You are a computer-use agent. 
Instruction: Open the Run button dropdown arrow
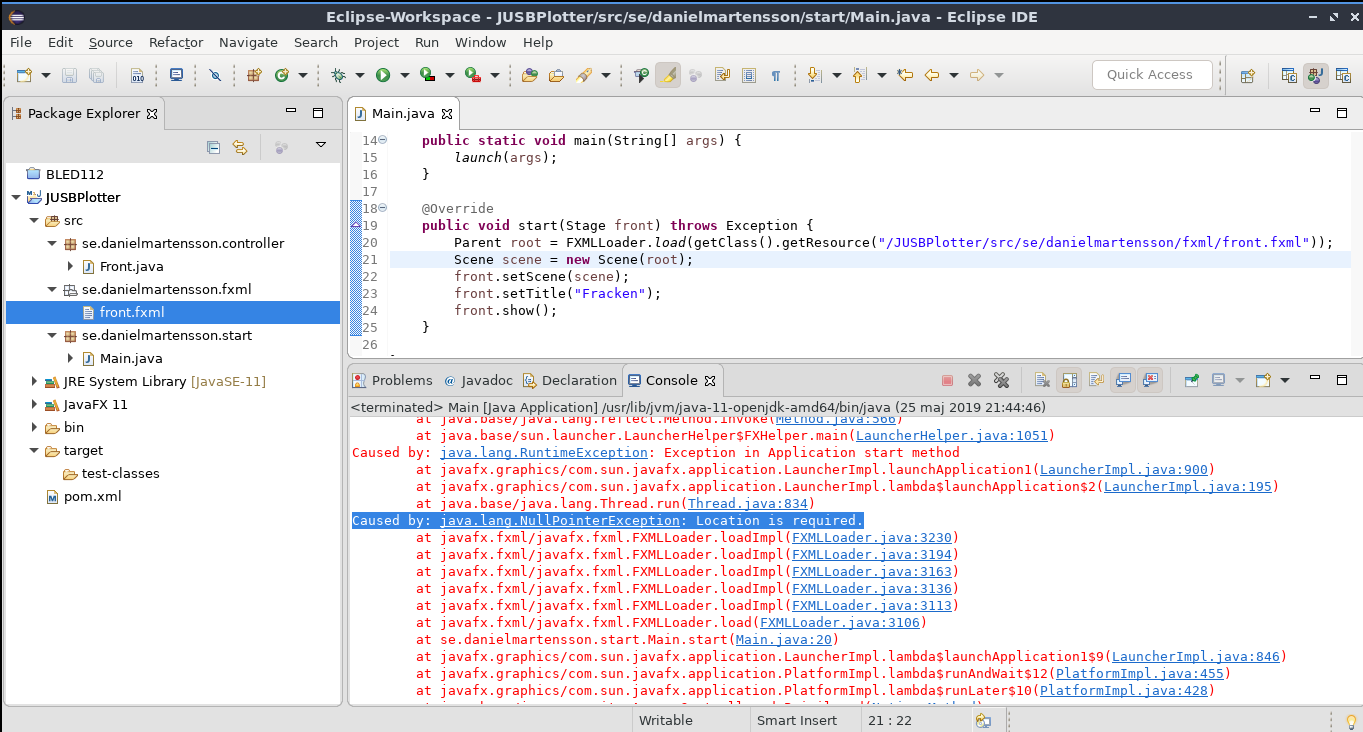point(404,75)
